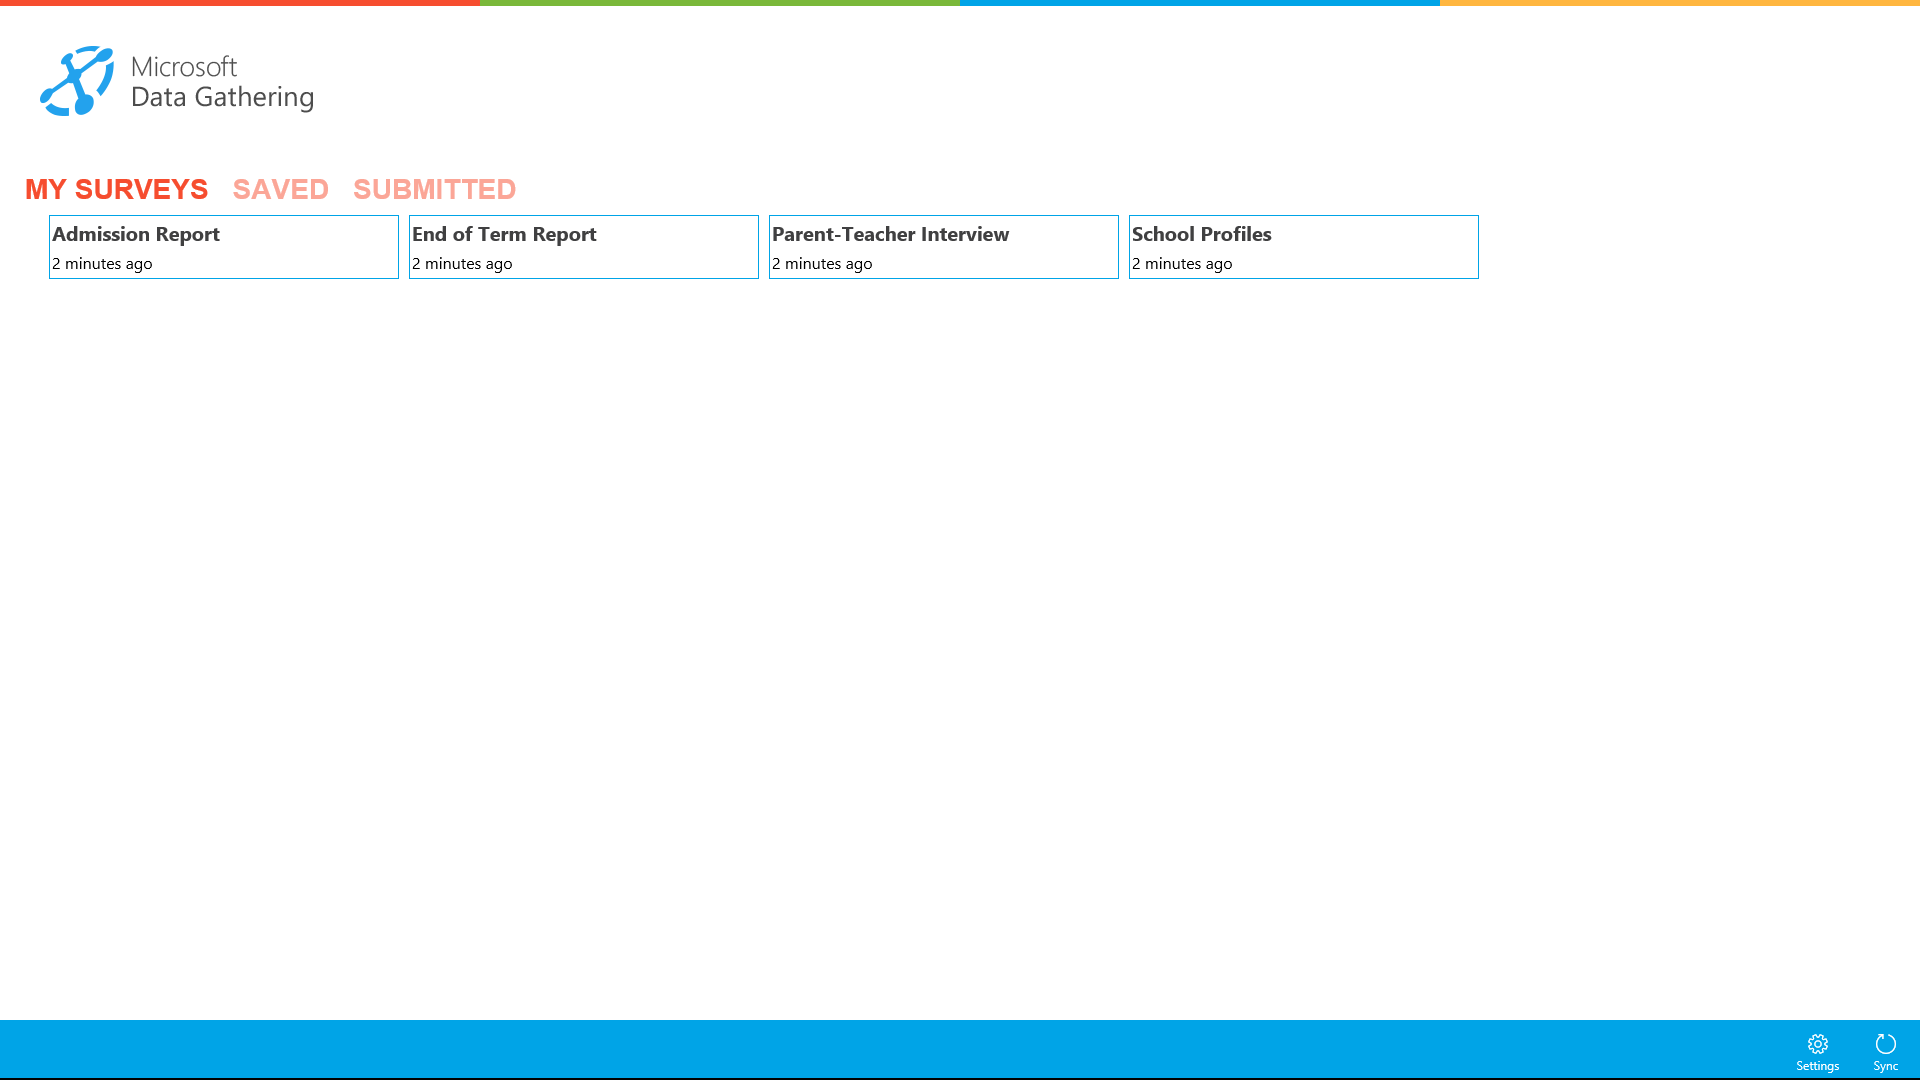Open the School Profiles survey tile

pyautogui.click(x=1303, y=246)
